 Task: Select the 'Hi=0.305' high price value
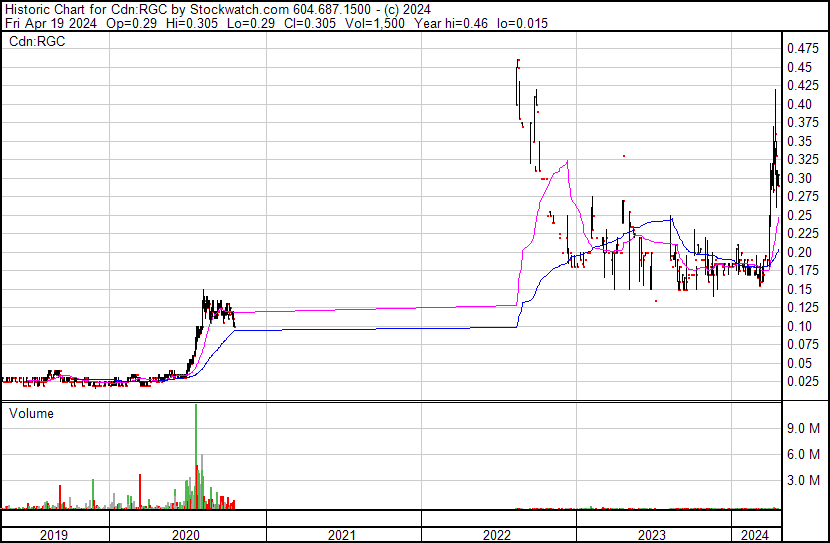tap(191, 23)
